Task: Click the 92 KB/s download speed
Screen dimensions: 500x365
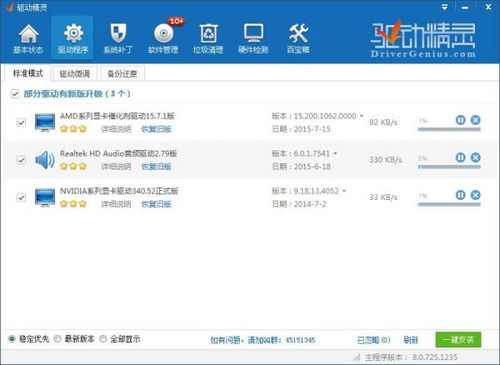Action: tap(384, 122)
